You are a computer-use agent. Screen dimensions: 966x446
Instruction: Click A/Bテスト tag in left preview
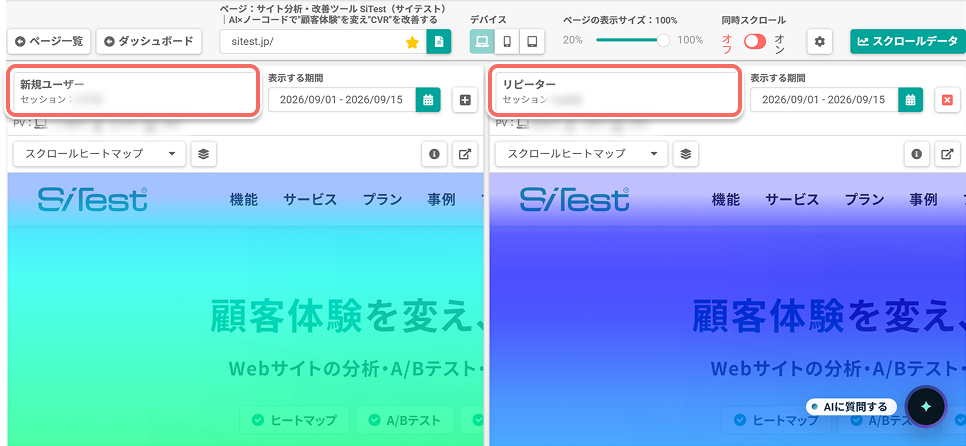click(x=404, y=420)
